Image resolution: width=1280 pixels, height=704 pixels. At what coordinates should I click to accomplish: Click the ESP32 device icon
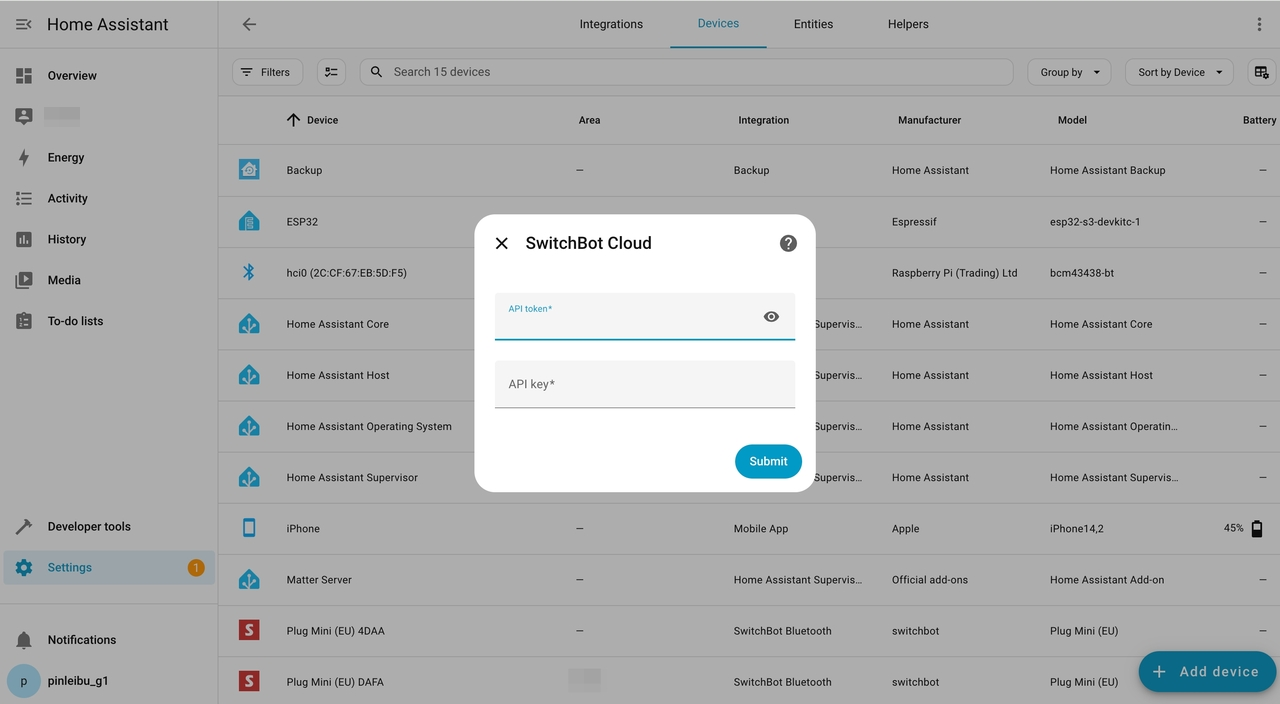(x=249, y=221)
